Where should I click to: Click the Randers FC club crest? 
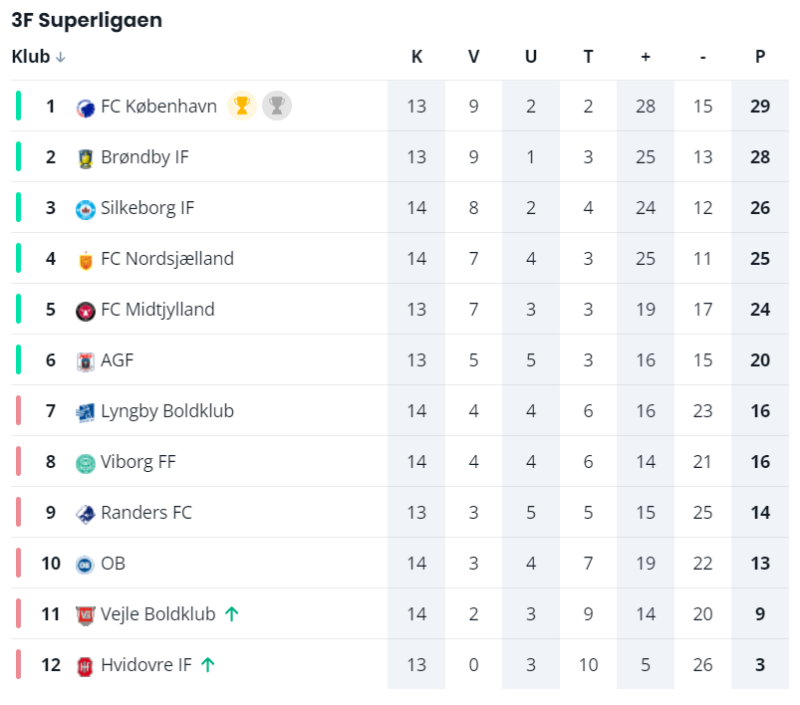86,514
